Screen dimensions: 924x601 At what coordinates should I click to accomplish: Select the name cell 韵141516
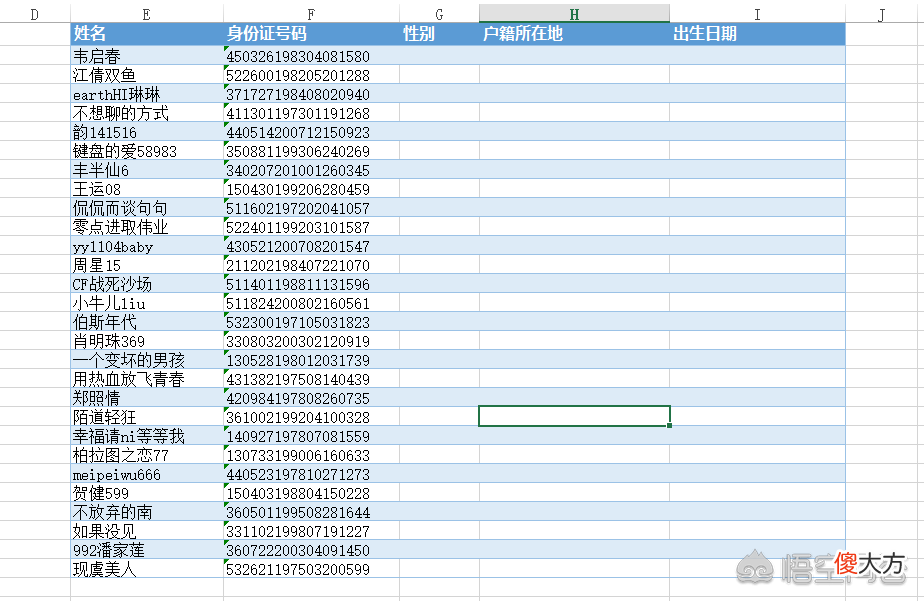coord(147,132)
